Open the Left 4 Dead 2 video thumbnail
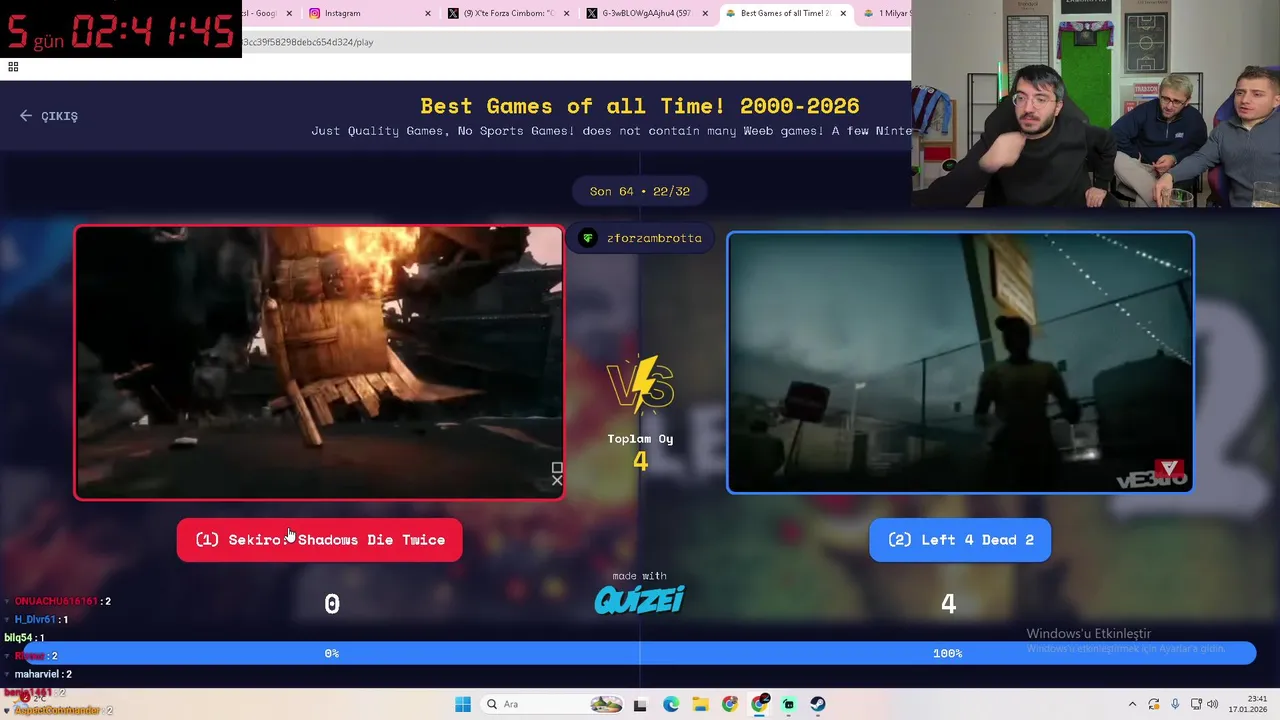This screenshot has width=1280, height=720. [x=960, y=363]
